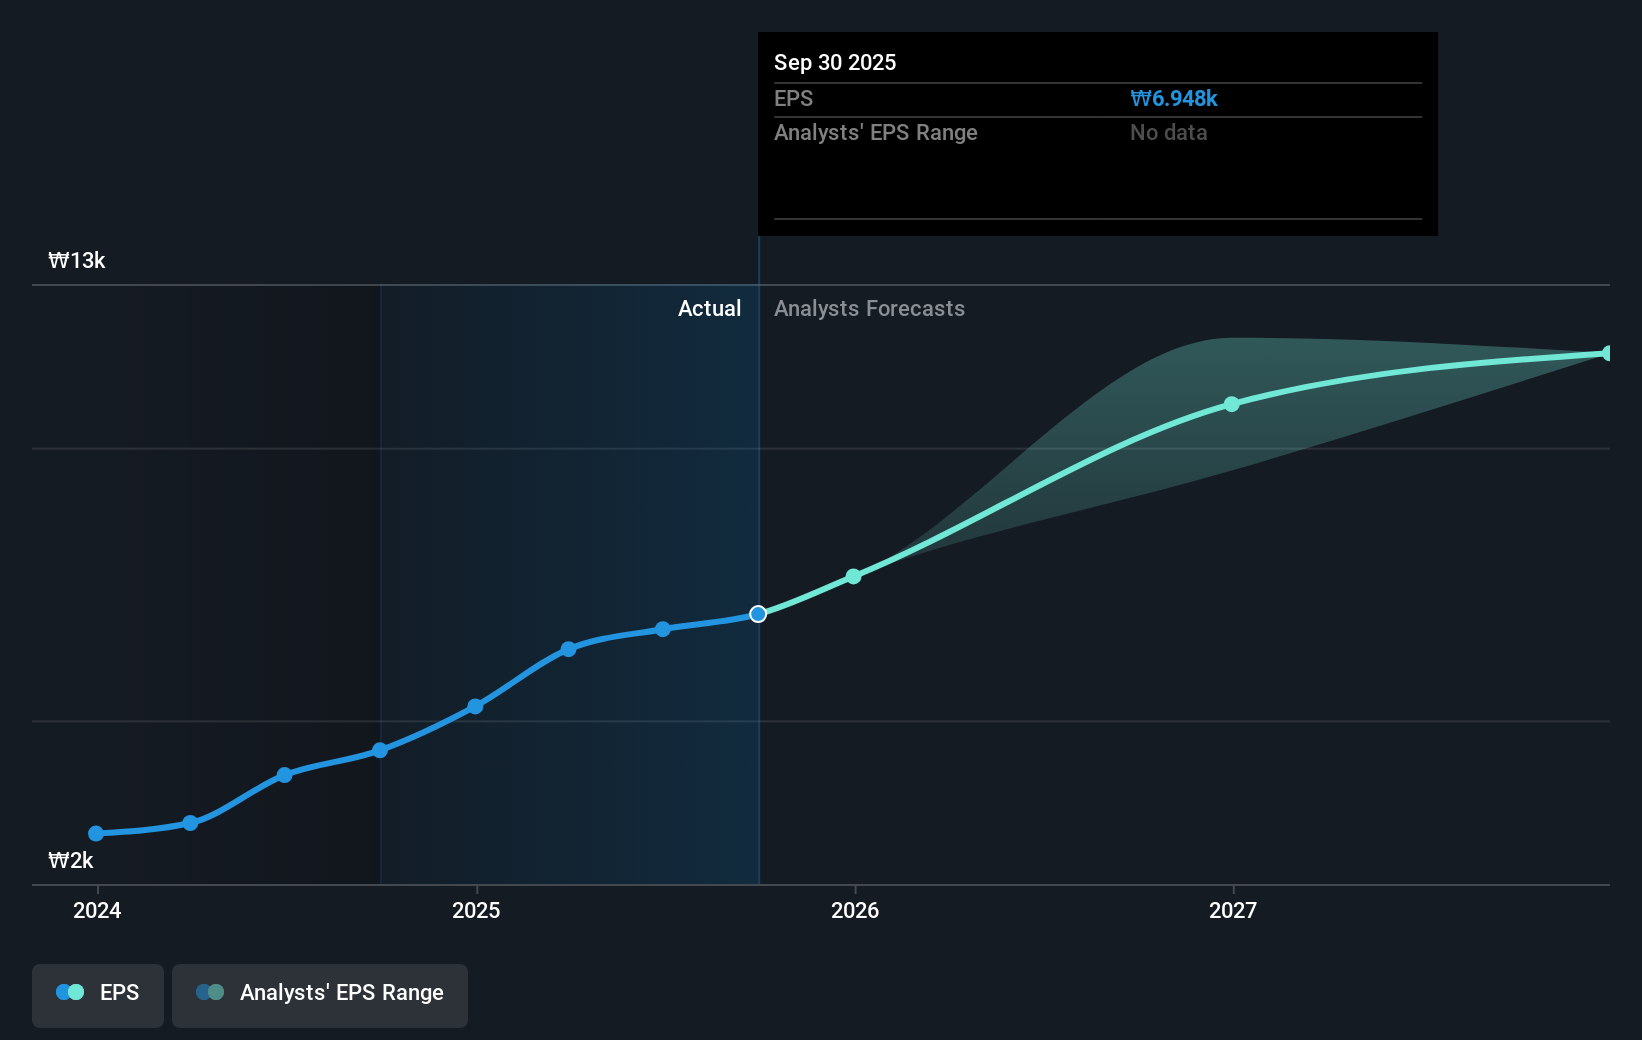Switch to the Actual section of the chart

click(x=709, y=309)
